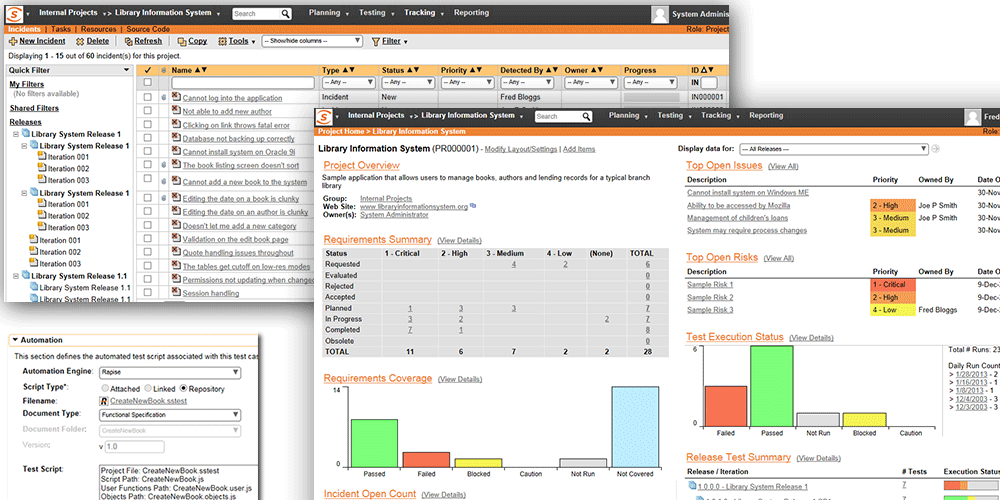The image size is (1000, 500).
Task: Click the Version number field showing 1.0
Action: pos(135,446)
